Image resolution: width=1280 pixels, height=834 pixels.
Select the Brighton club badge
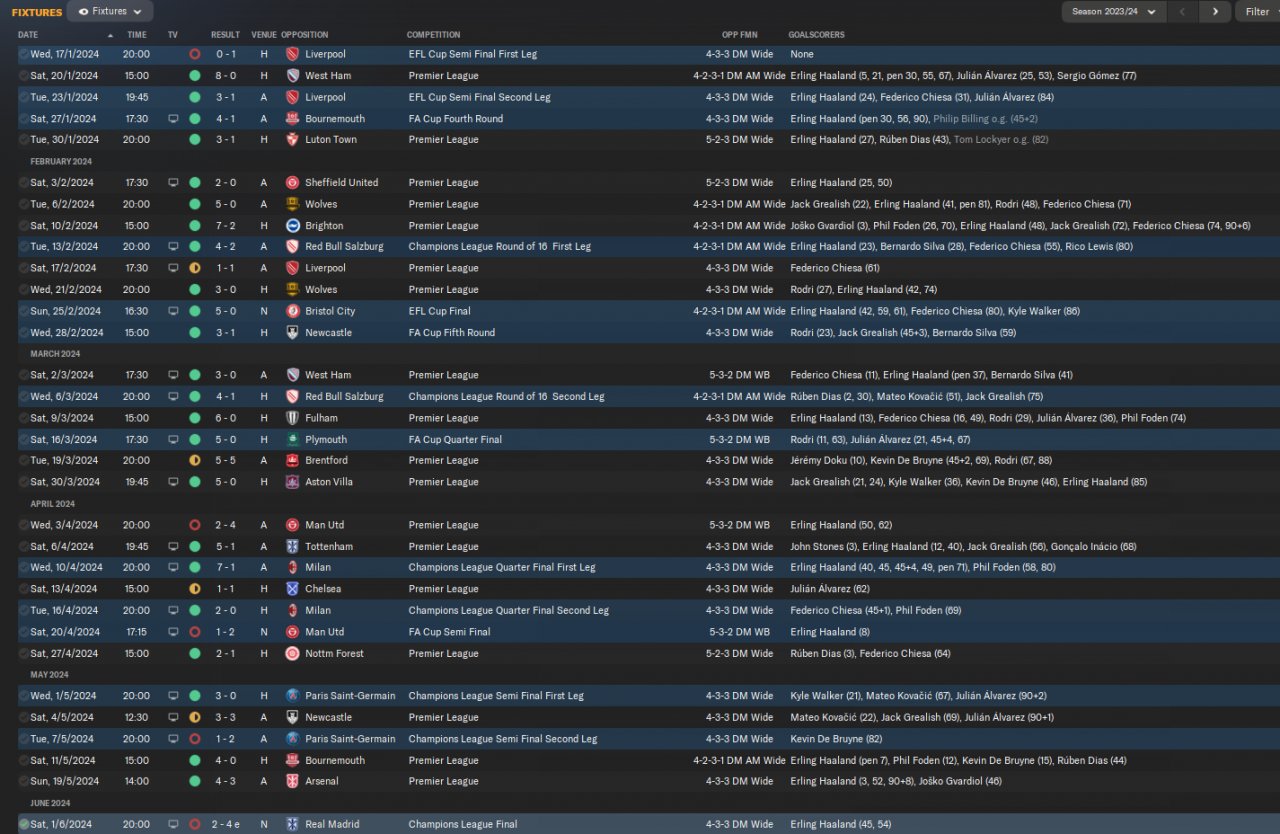tap(292, 226)
